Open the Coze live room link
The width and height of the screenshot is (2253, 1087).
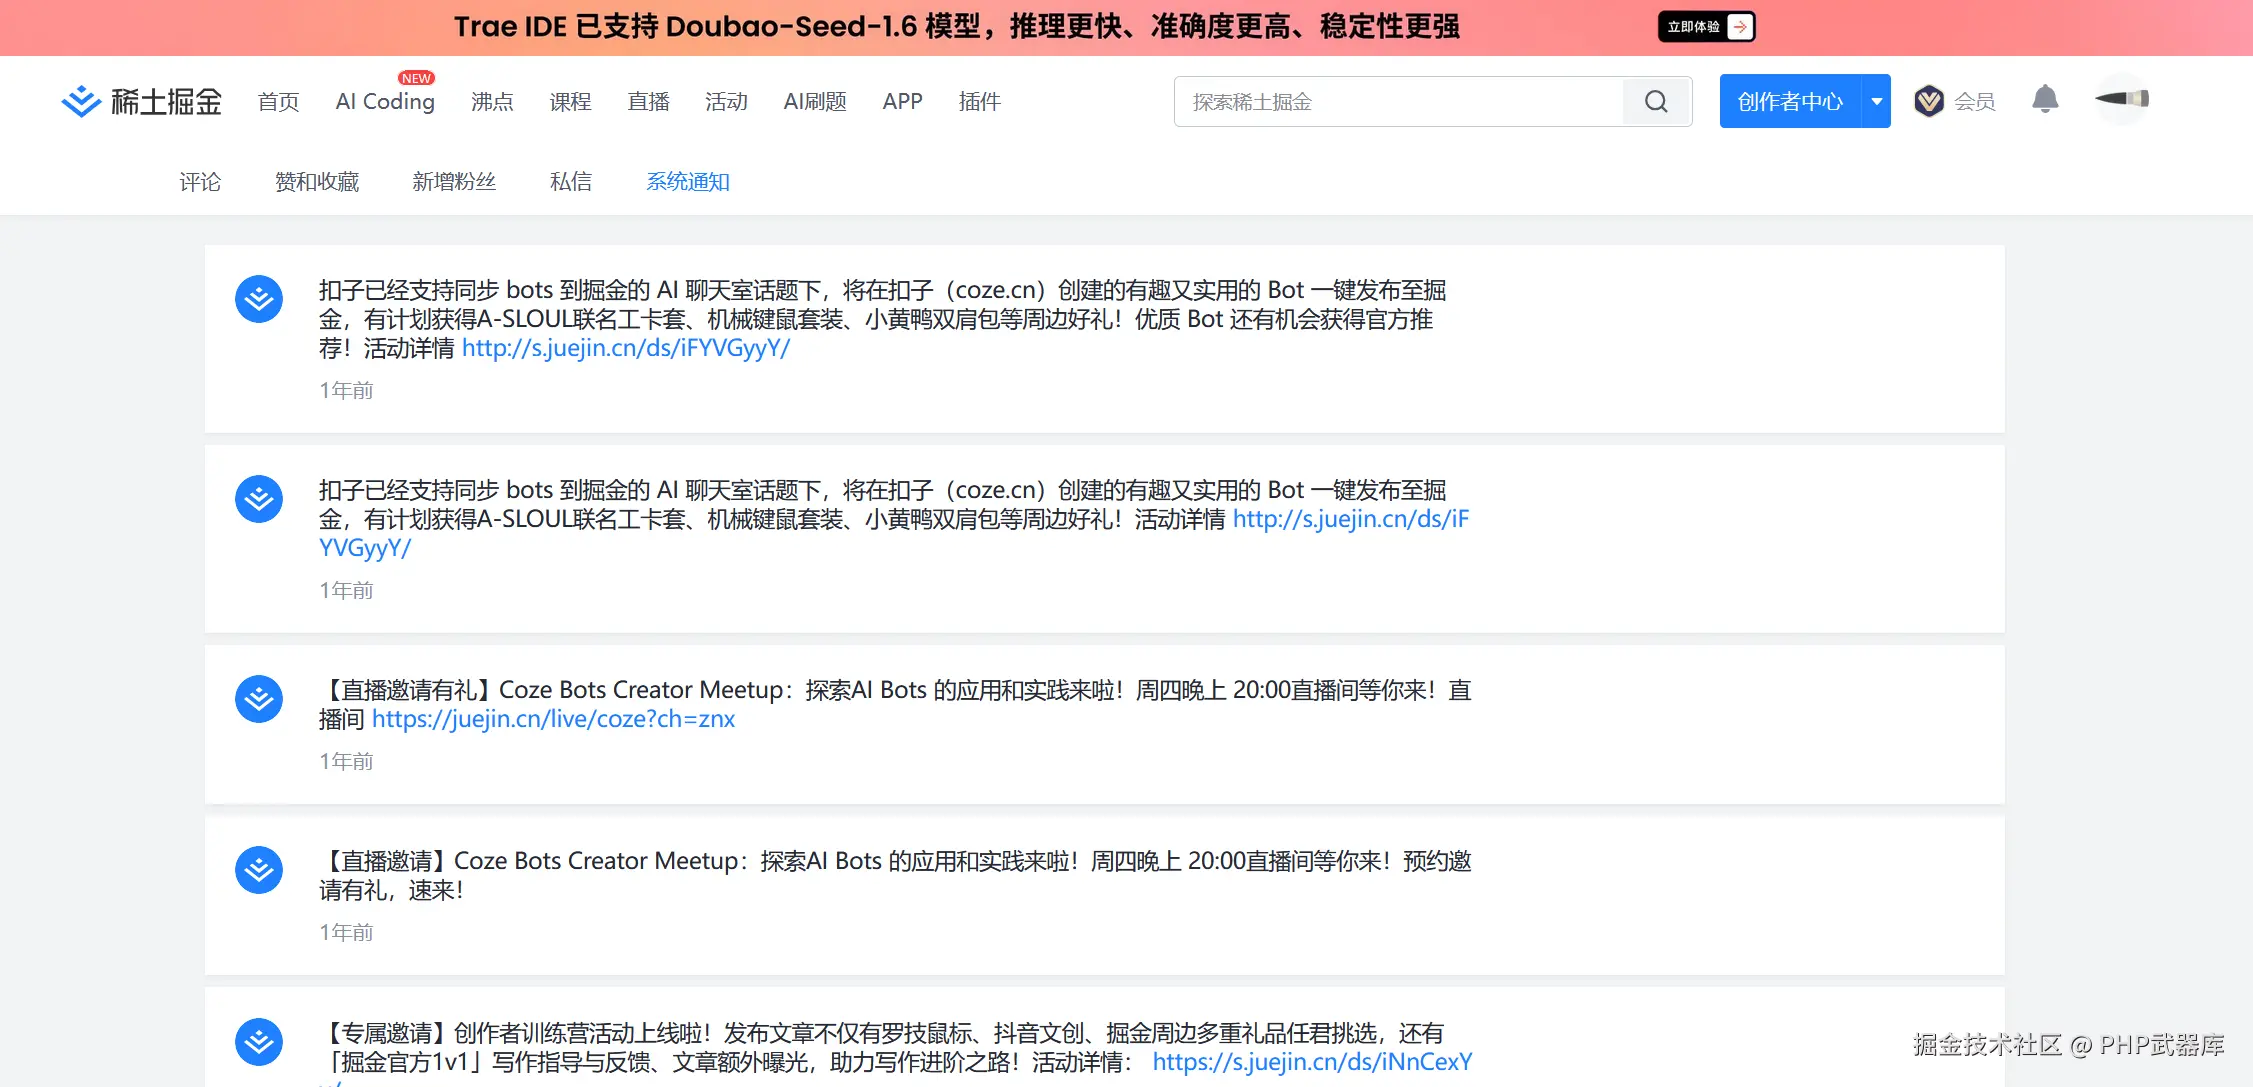point(552,718)
